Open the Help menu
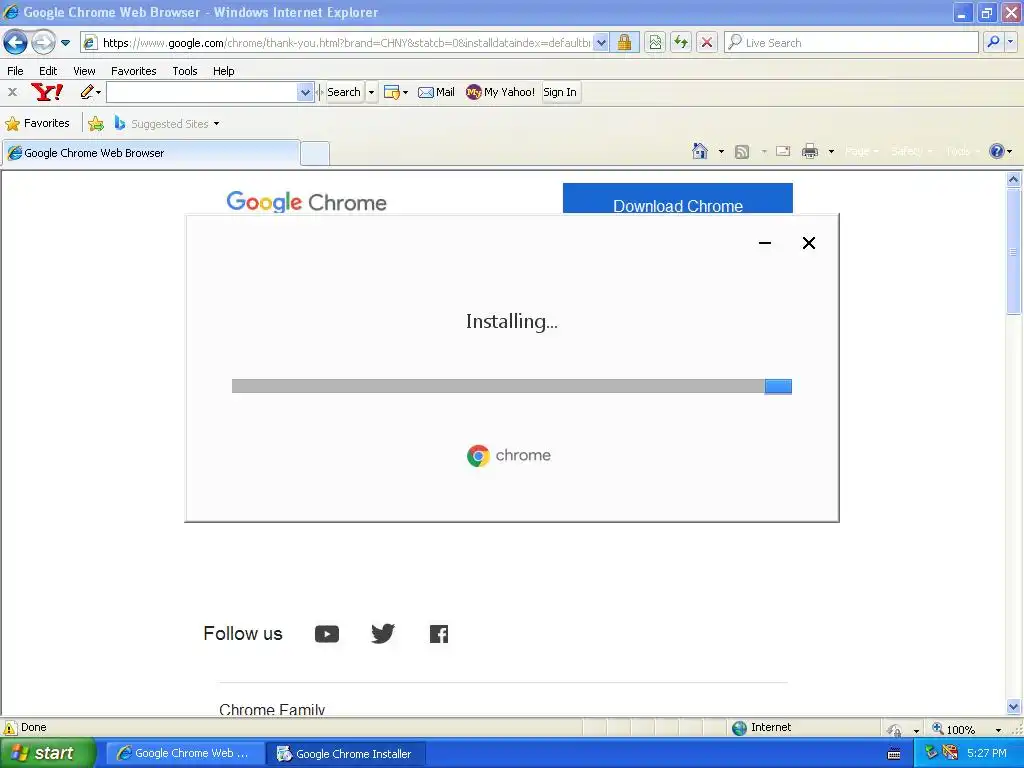 (223, 71)
